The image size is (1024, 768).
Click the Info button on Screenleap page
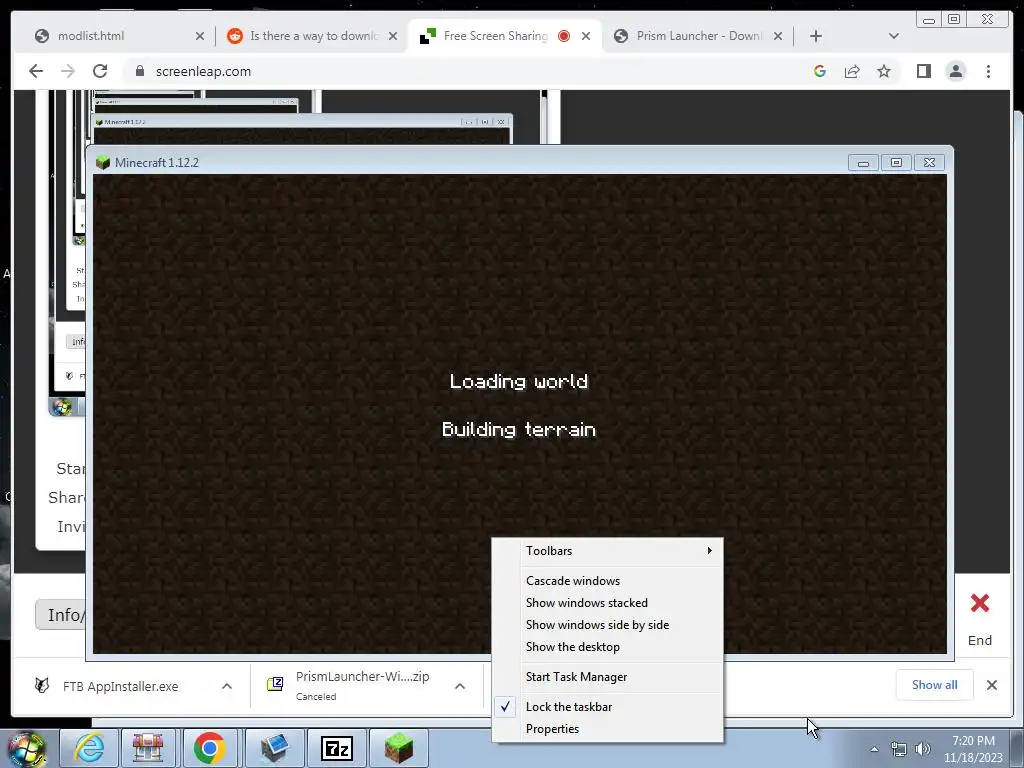(60, 615)
